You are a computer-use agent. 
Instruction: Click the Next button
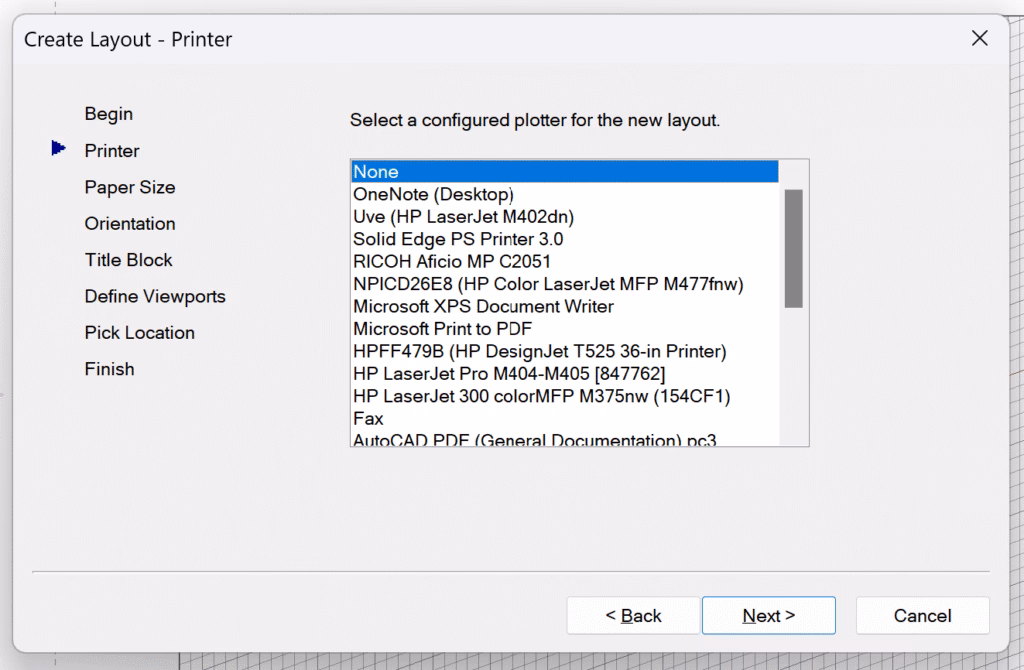pos(769,615)
